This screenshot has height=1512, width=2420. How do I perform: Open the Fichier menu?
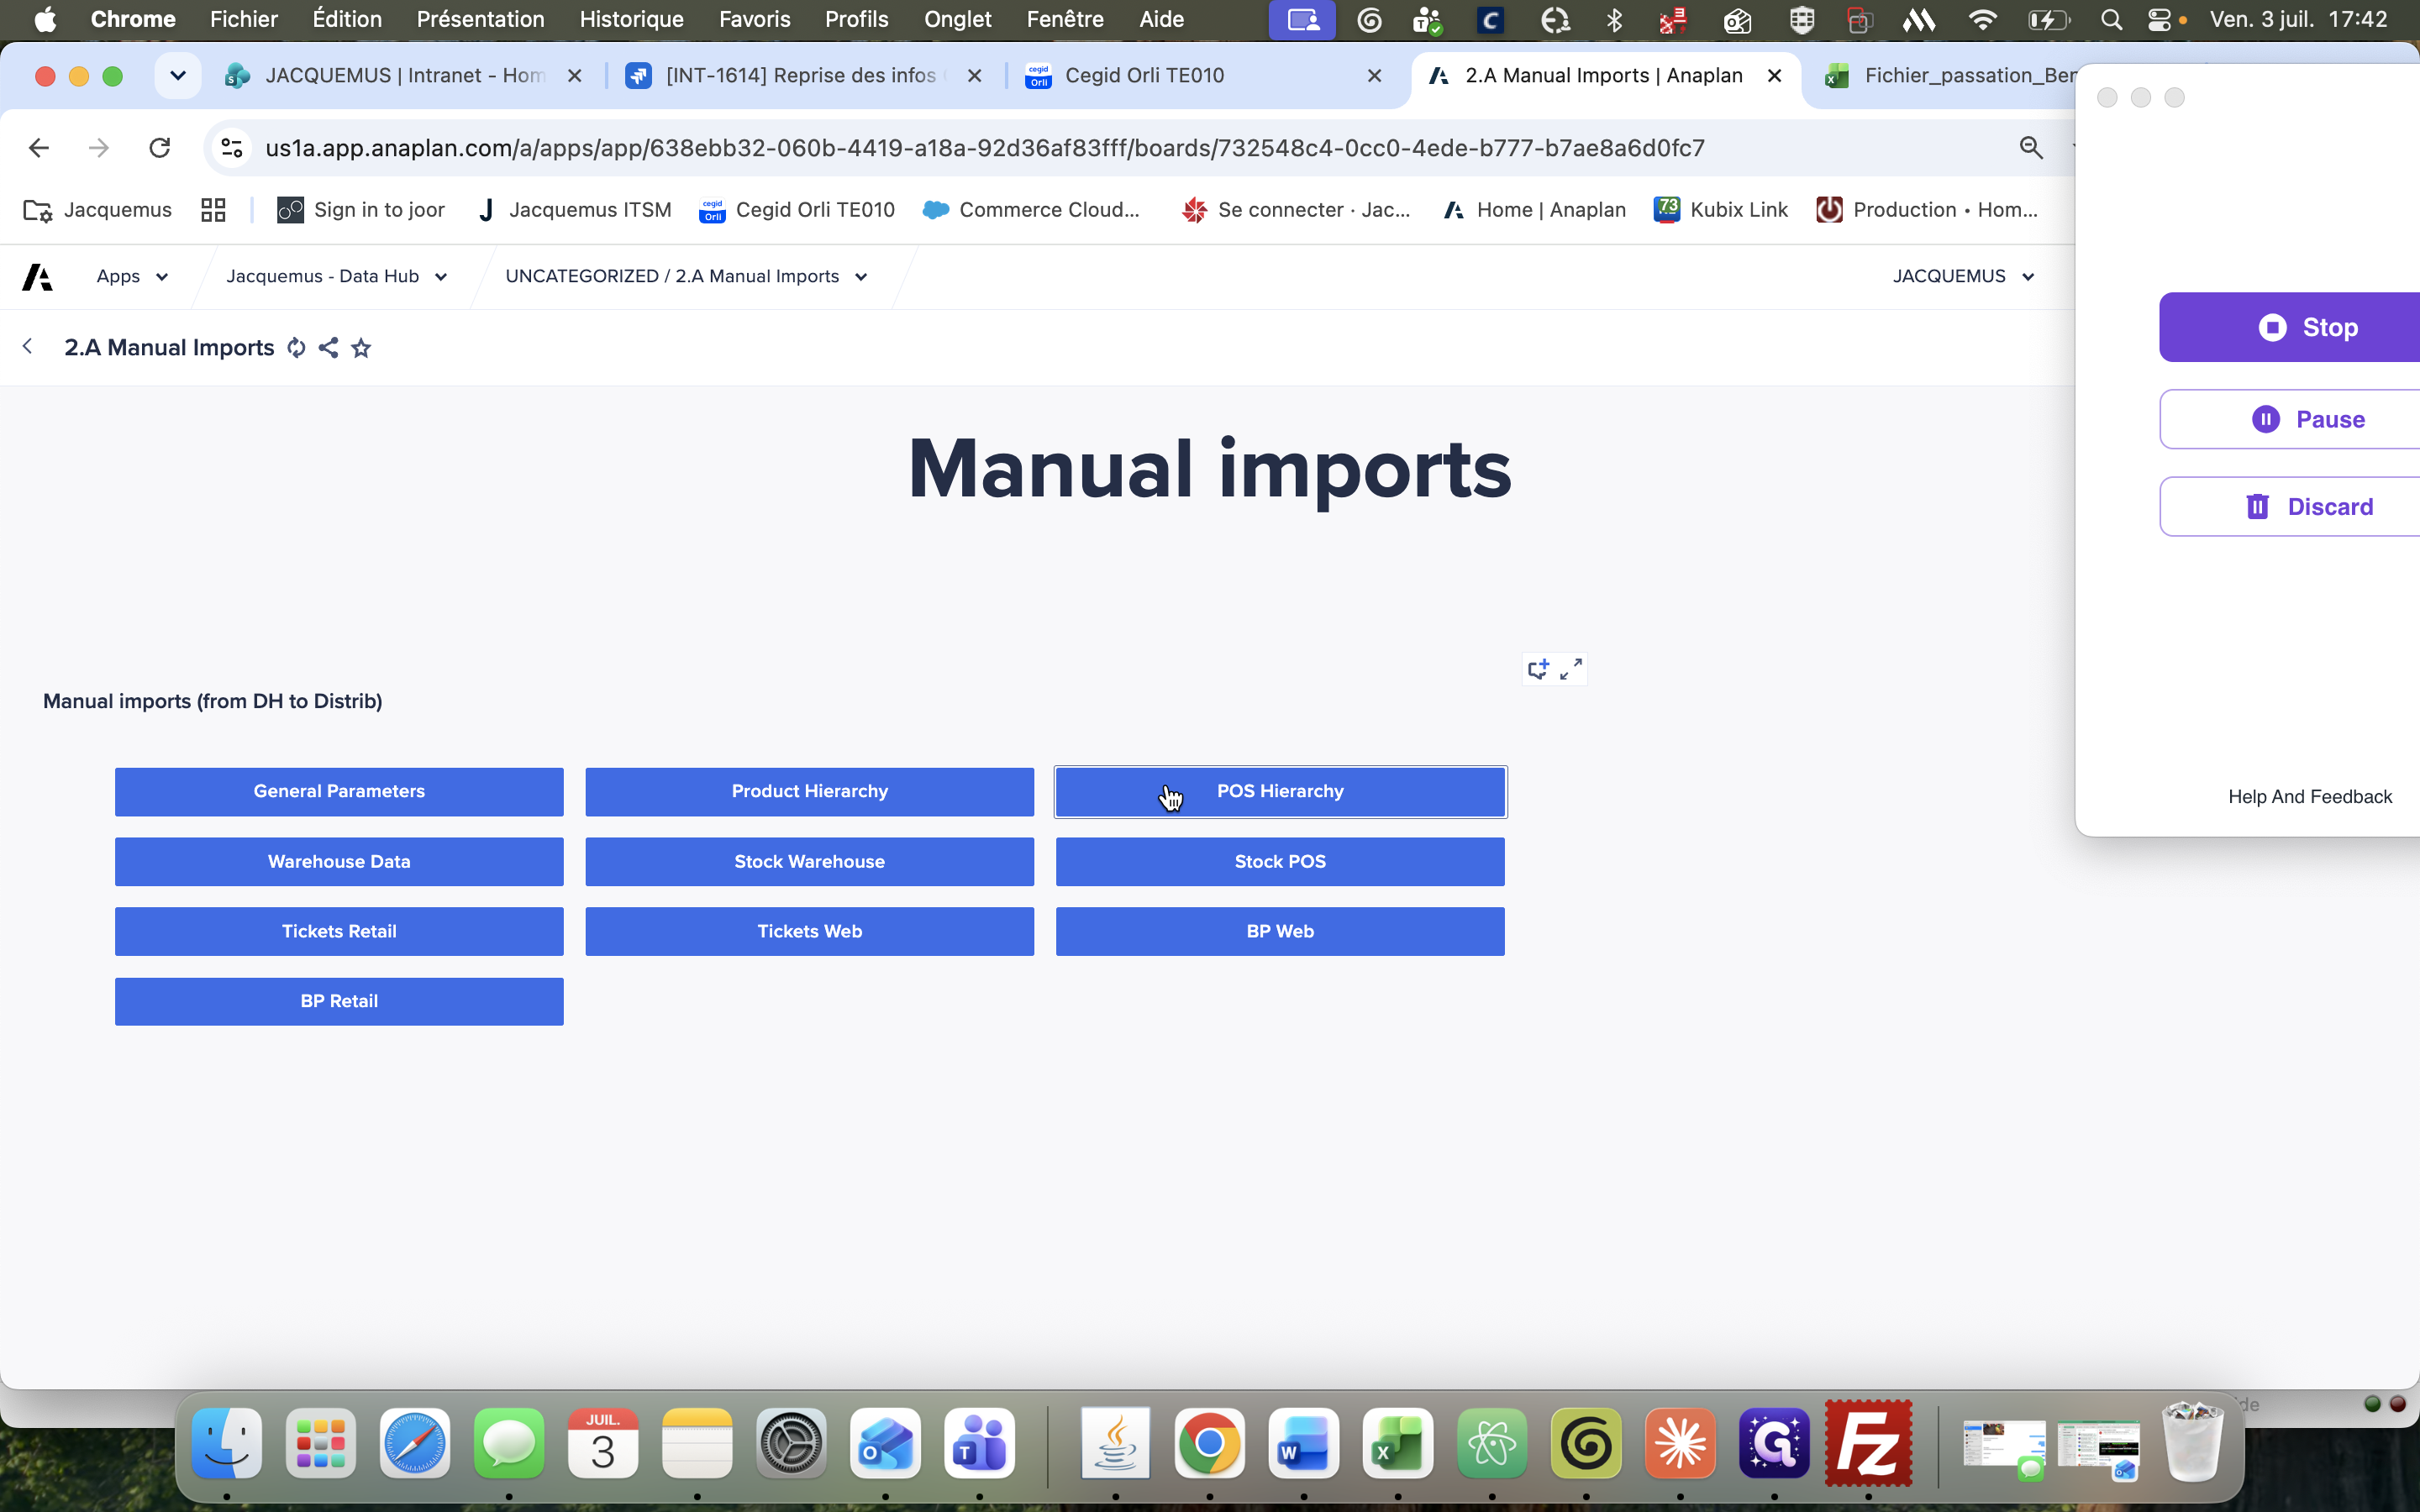(x=244, y=20)
